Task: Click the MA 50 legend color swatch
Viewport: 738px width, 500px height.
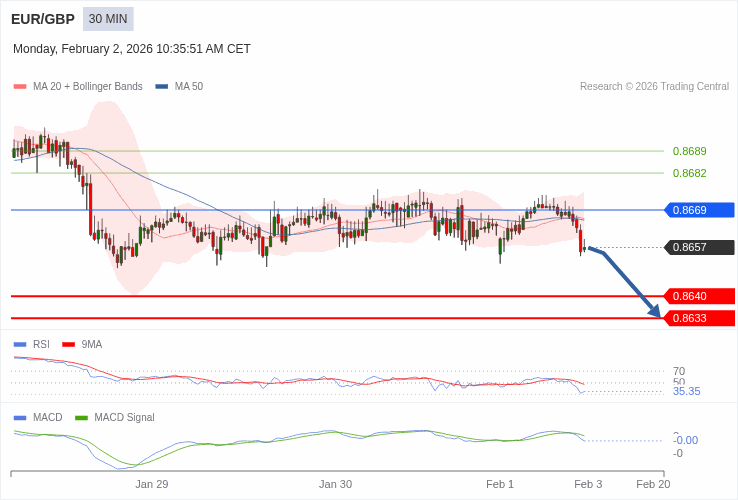Action: point(162,87)
